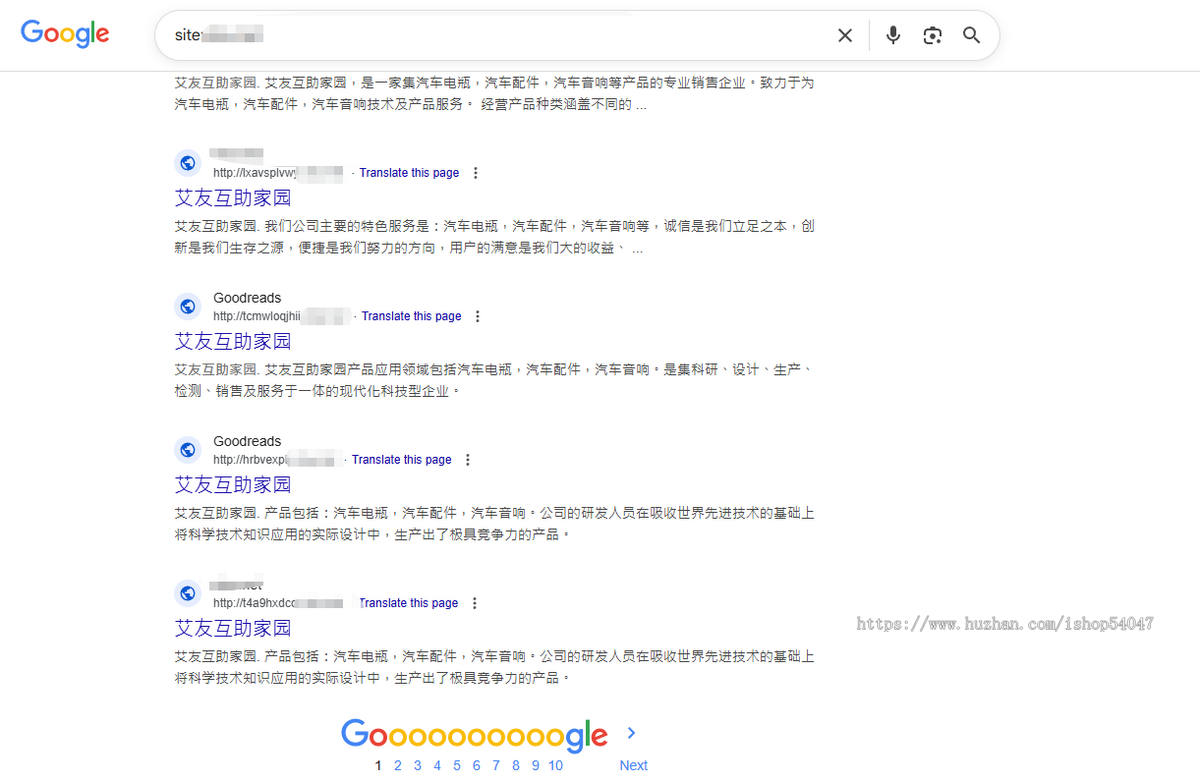Open the three-dot menu on the second Goodreads result
This screenshot has width=1200, height=782.
pyautogui.click(x=468, y=459)
